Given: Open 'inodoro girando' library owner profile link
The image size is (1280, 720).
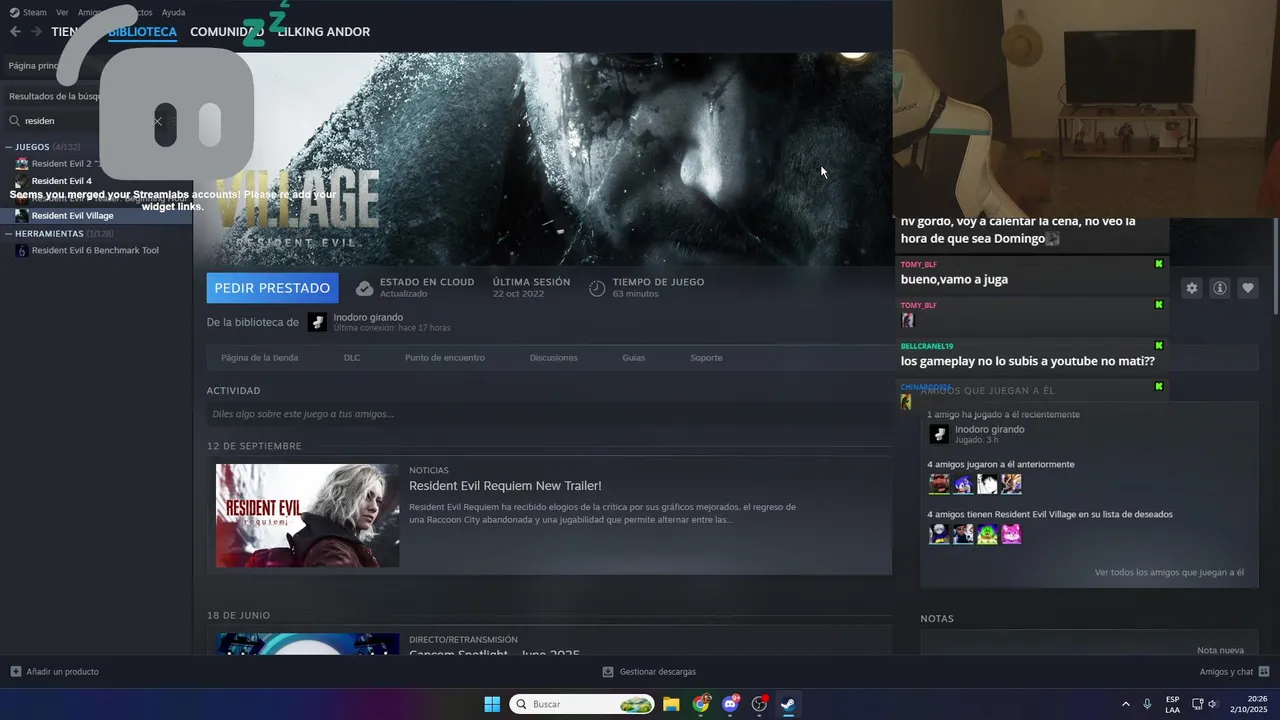Looking at the screenshot, I should click(368, 317).
